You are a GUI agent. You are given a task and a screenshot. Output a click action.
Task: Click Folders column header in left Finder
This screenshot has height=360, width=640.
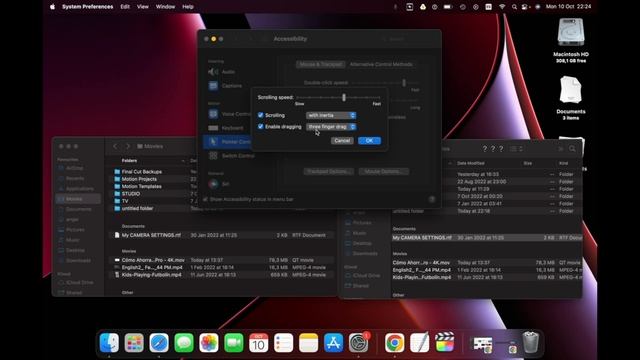tap(129, 161)
